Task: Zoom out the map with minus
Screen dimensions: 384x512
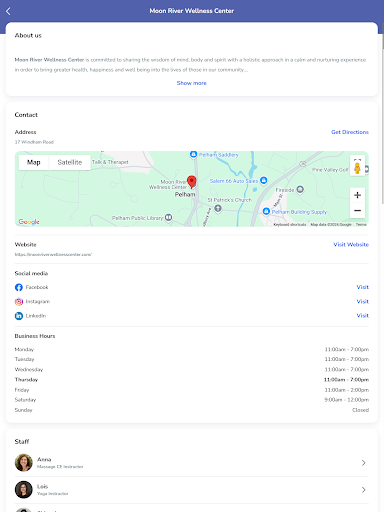Action: coord(357,210)
